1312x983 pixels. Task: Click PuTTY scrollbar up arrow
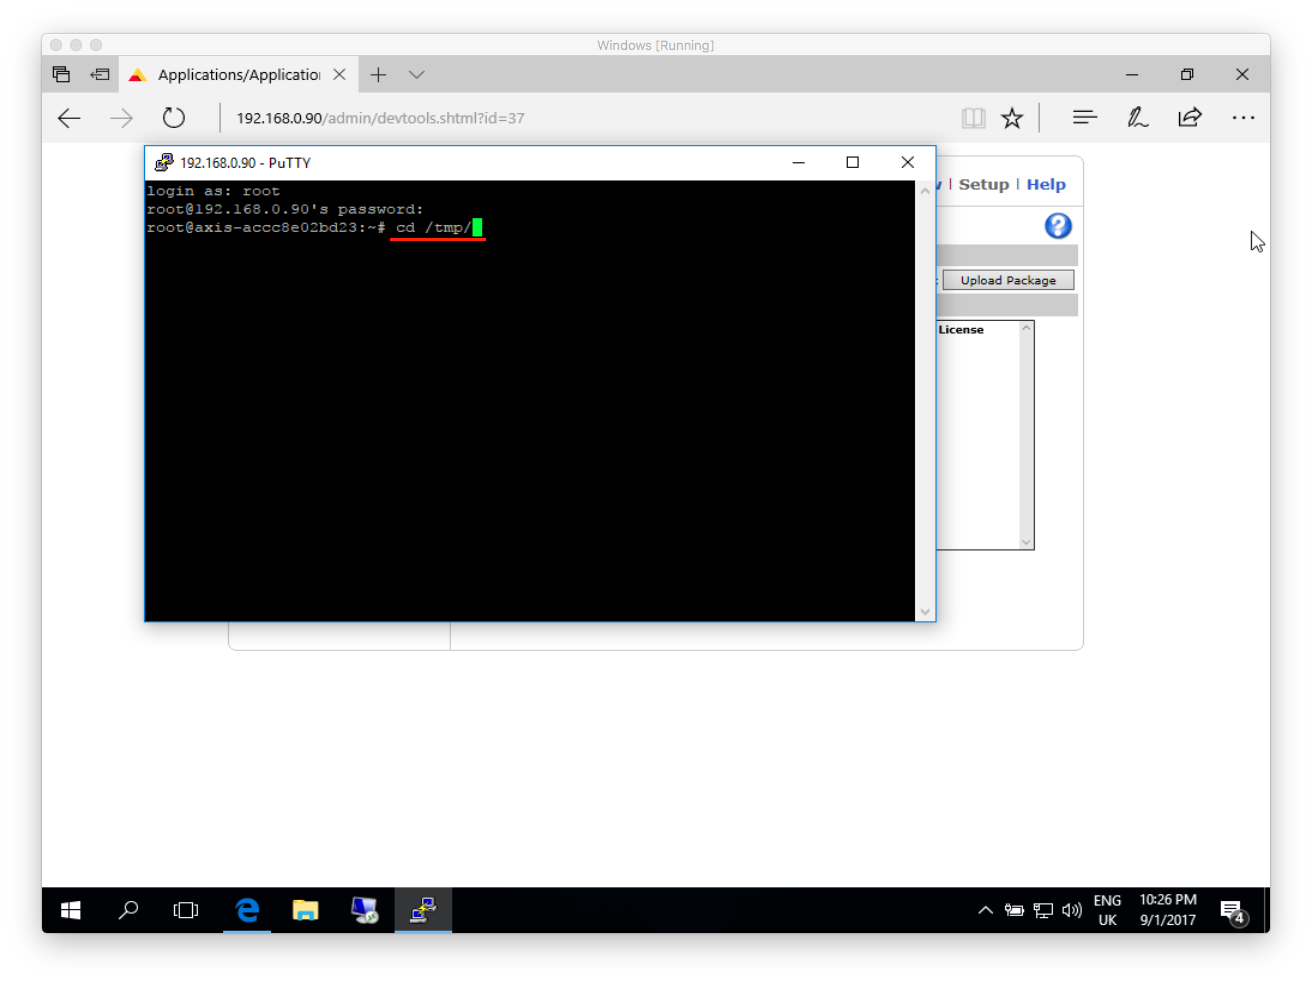pos(925,190)
